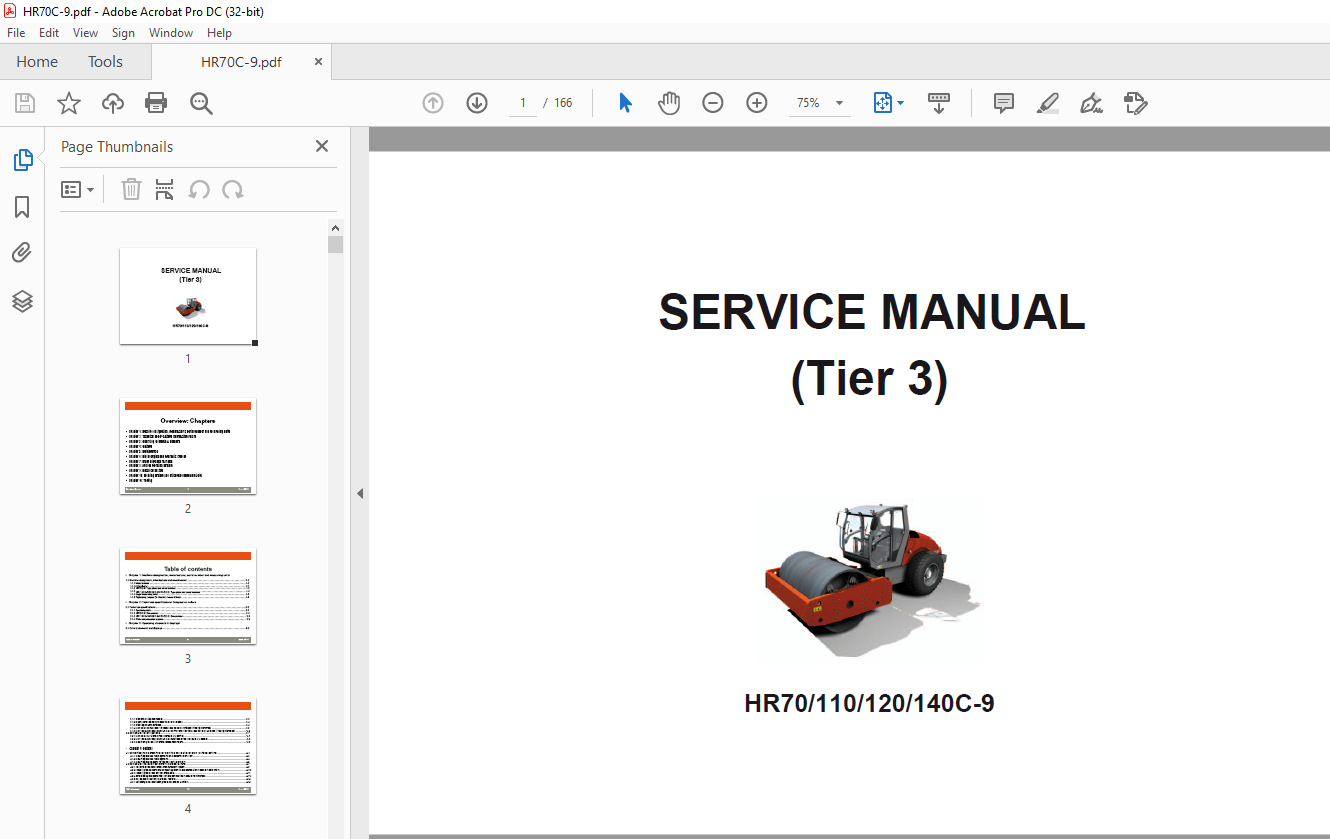Viewport: 1330px width, 839px height.
Task: Zoom out with minus icon
Action: (x=713, y=103)
